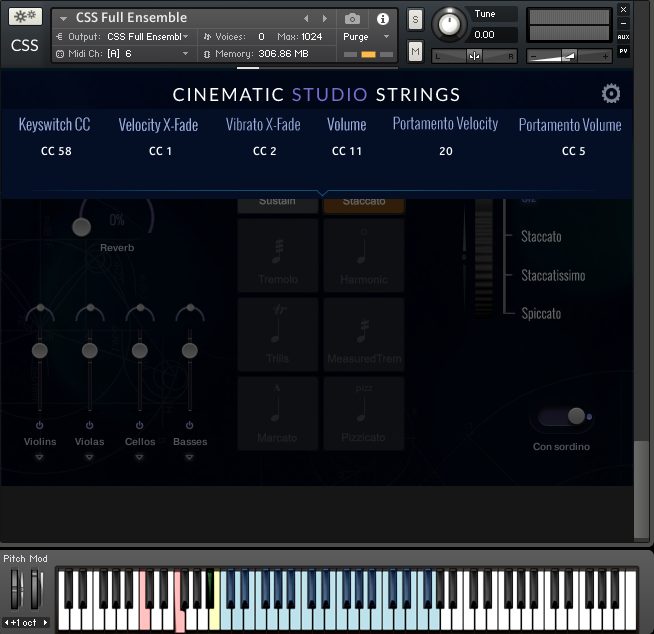Expand the Basses dropdown arrow
654x634 pixels.
(x=189, y=457)
